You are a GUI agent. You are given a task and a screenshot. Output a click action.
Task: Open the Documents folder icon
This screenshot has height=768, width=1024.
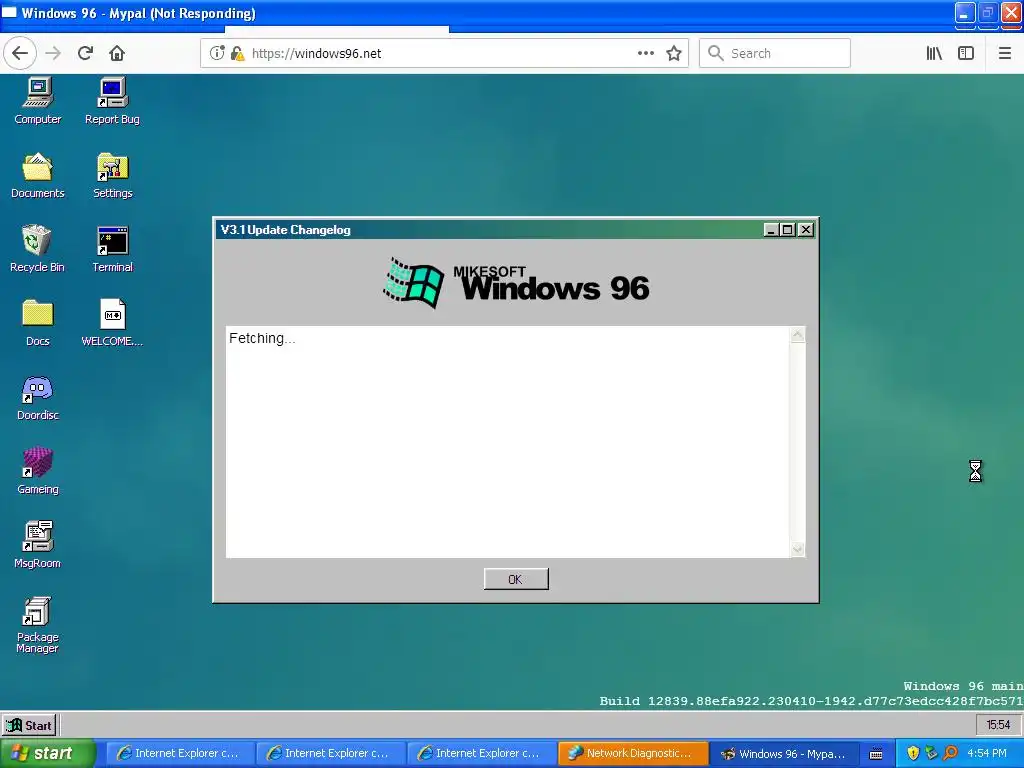38,175
